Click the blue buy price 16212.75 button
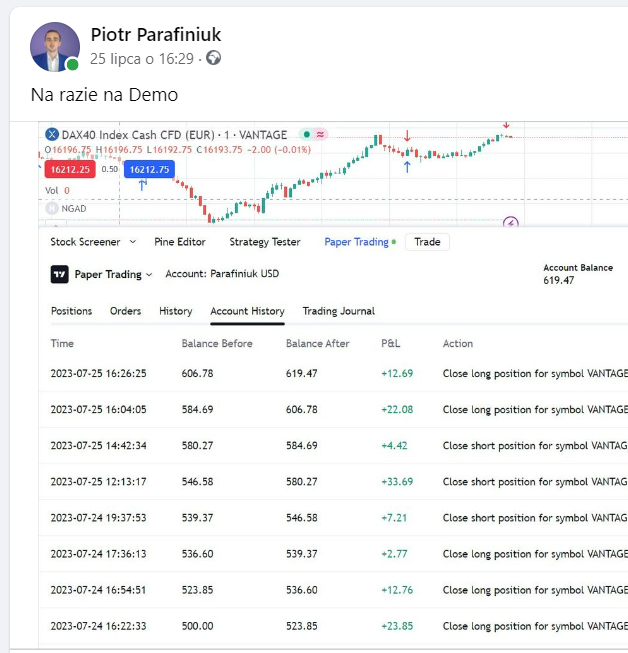 pyautogui.click(x=150, y=169)
